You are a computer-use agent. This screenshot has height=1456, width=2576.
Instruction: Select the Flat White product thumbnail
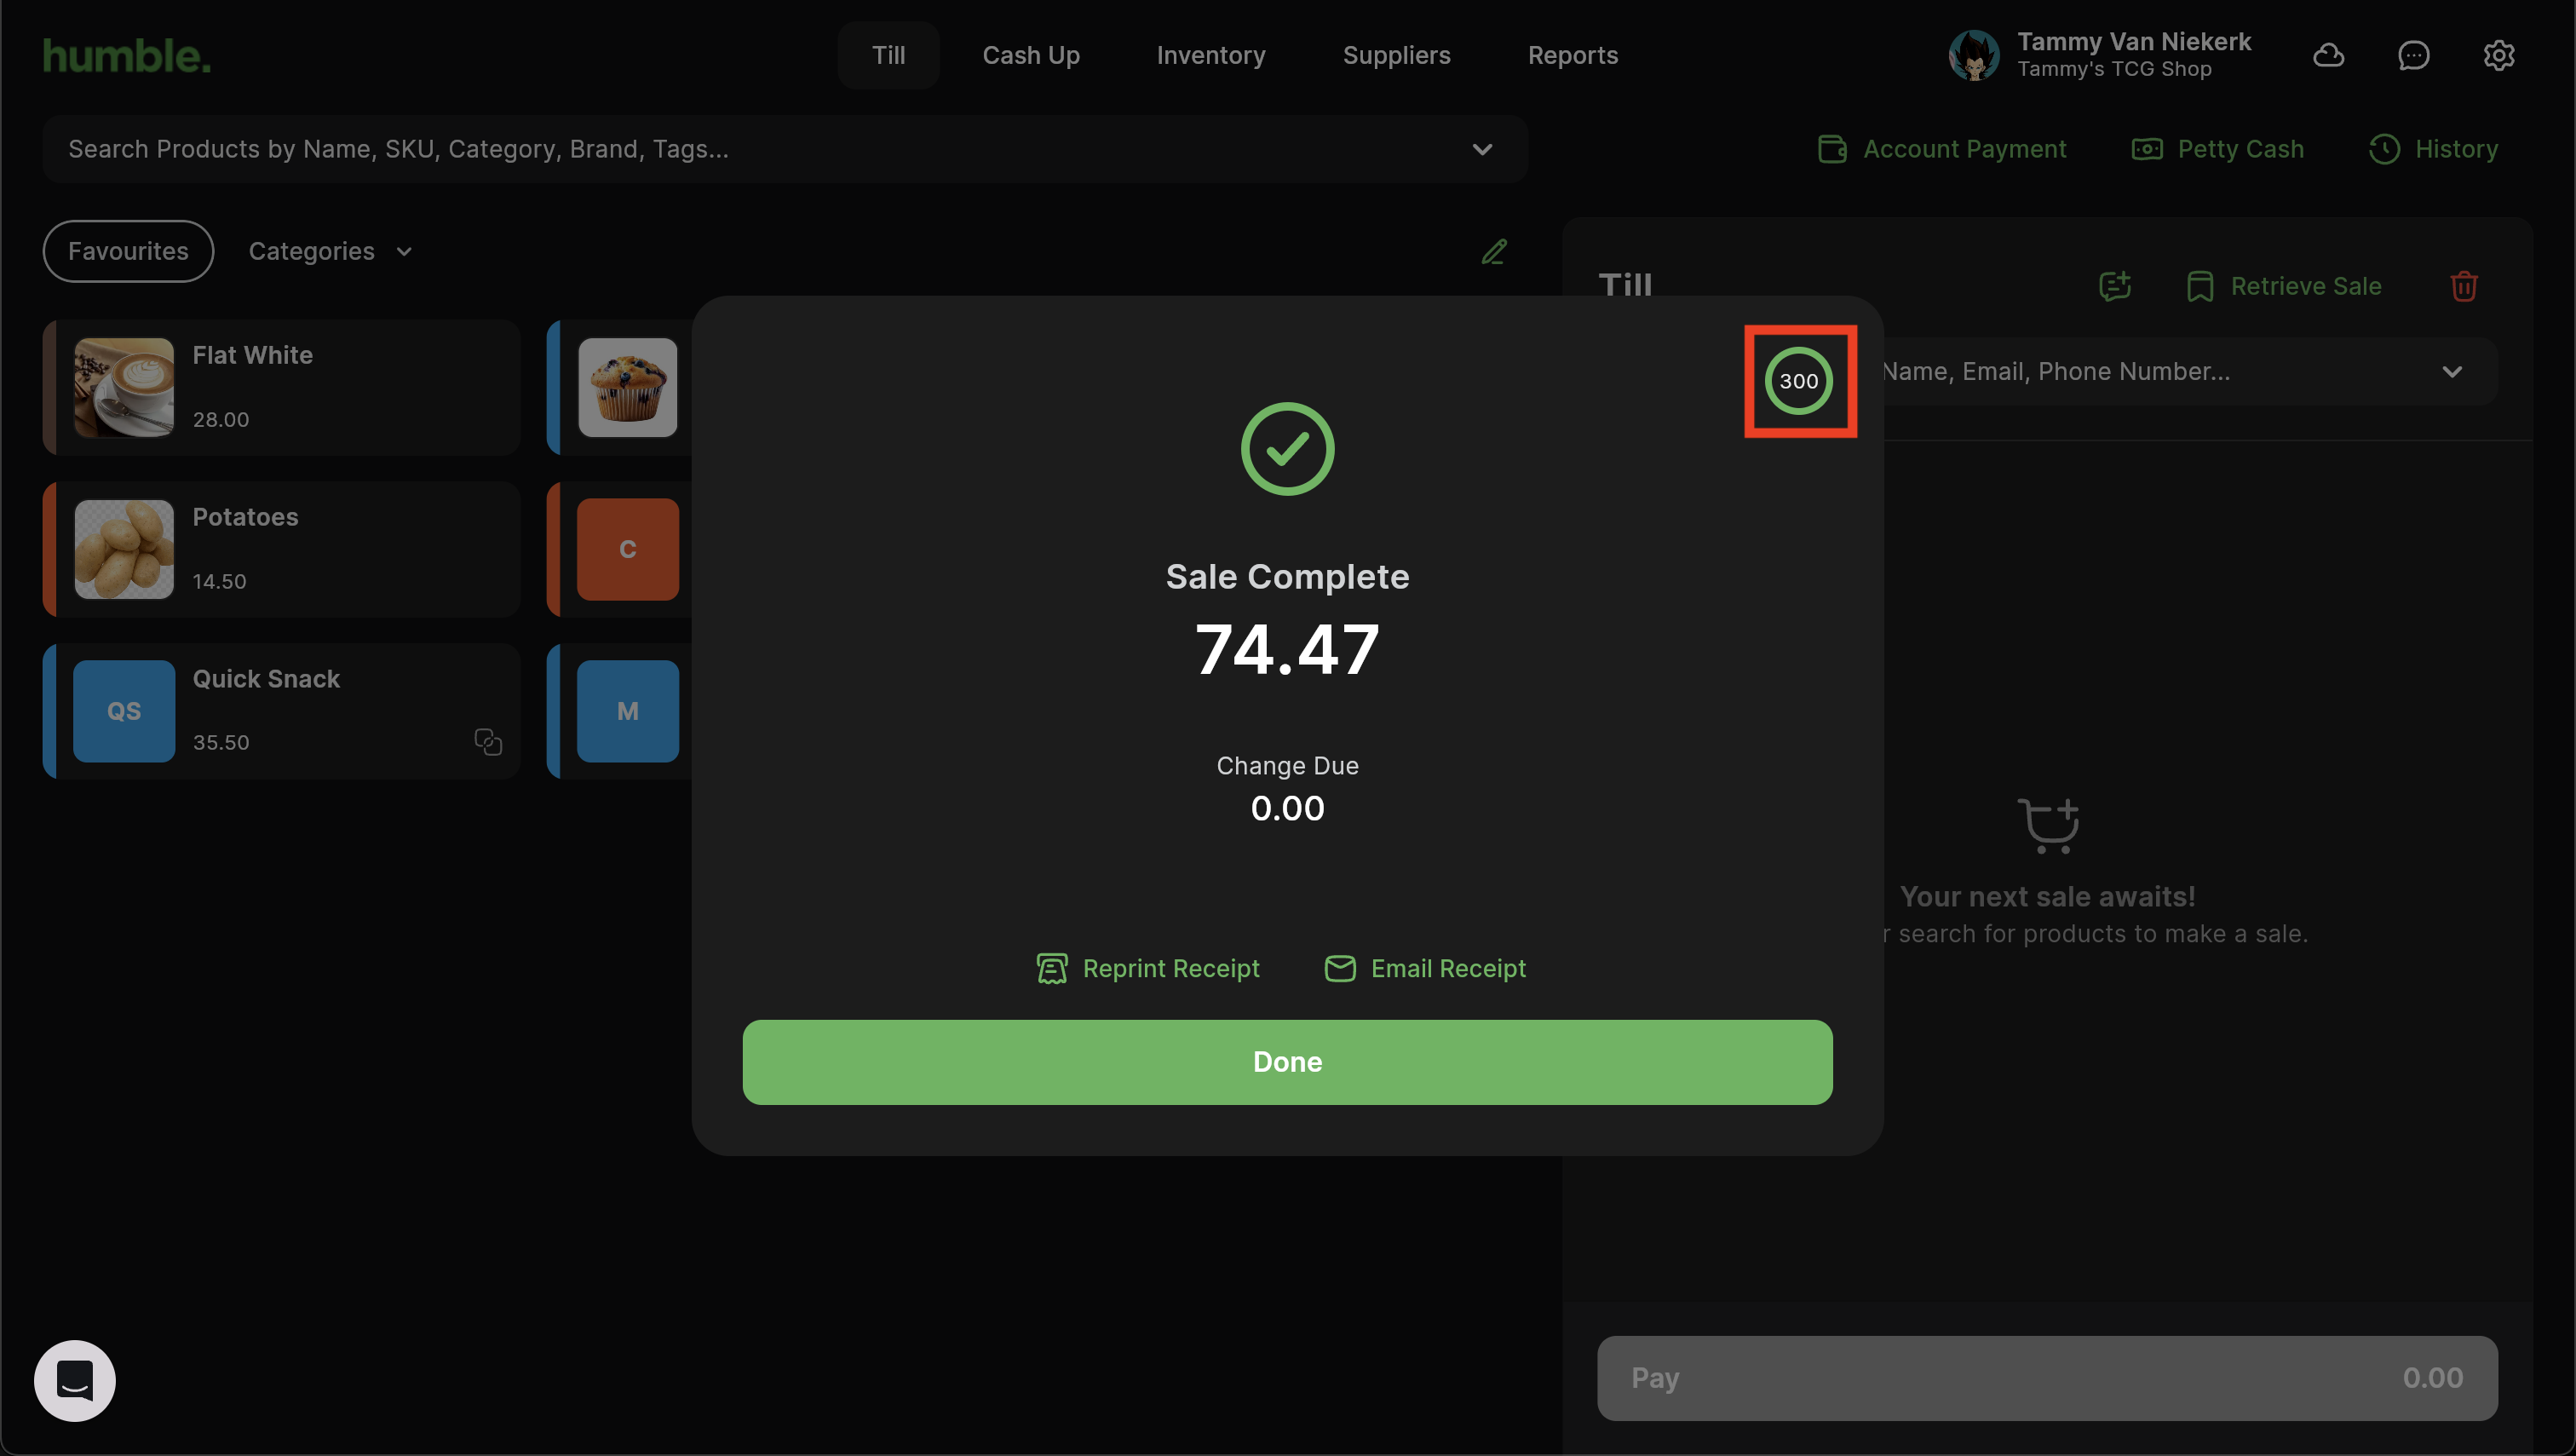pos(124,388)
